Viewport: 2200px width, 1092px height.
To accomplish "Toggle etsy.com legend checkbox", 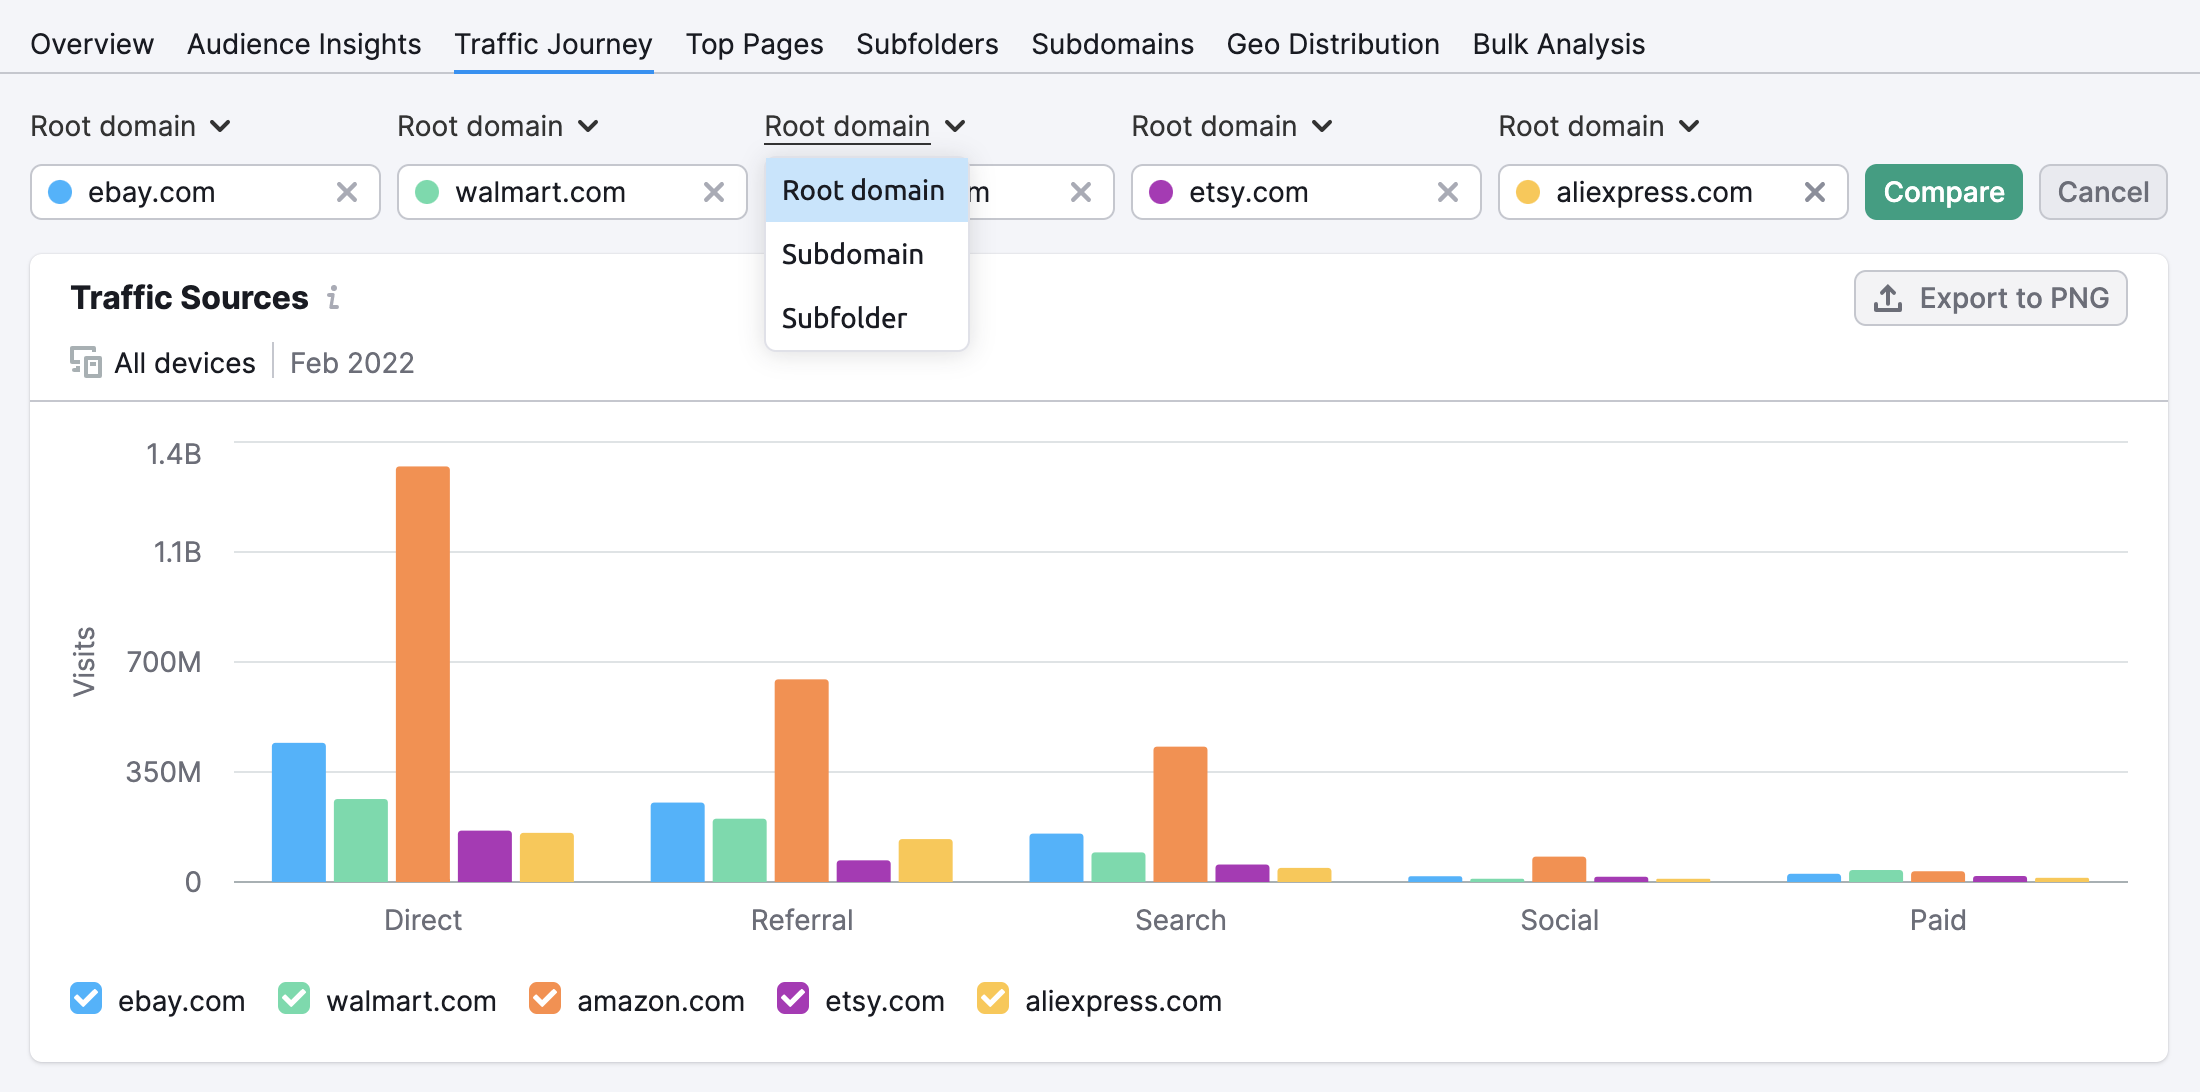I will coord(793,998).
